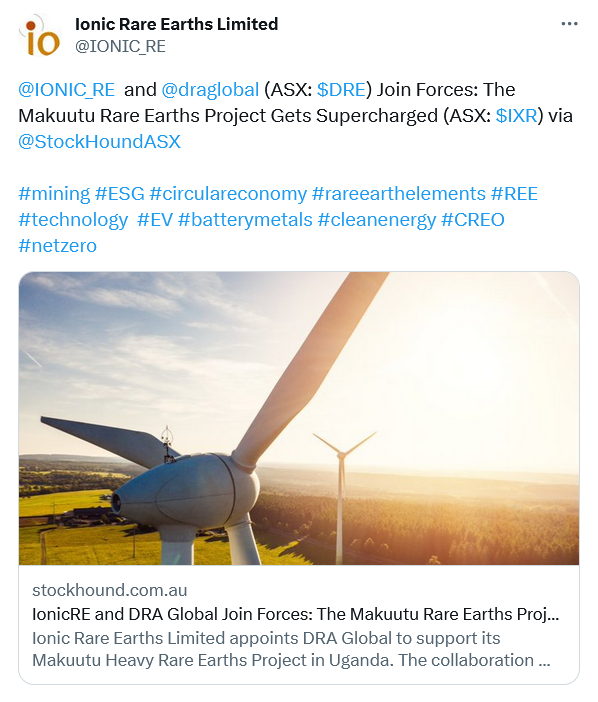Click the #technology hashtag
Image resolution: width=598 pixels, height=702 pixels.
pos(73,220)
